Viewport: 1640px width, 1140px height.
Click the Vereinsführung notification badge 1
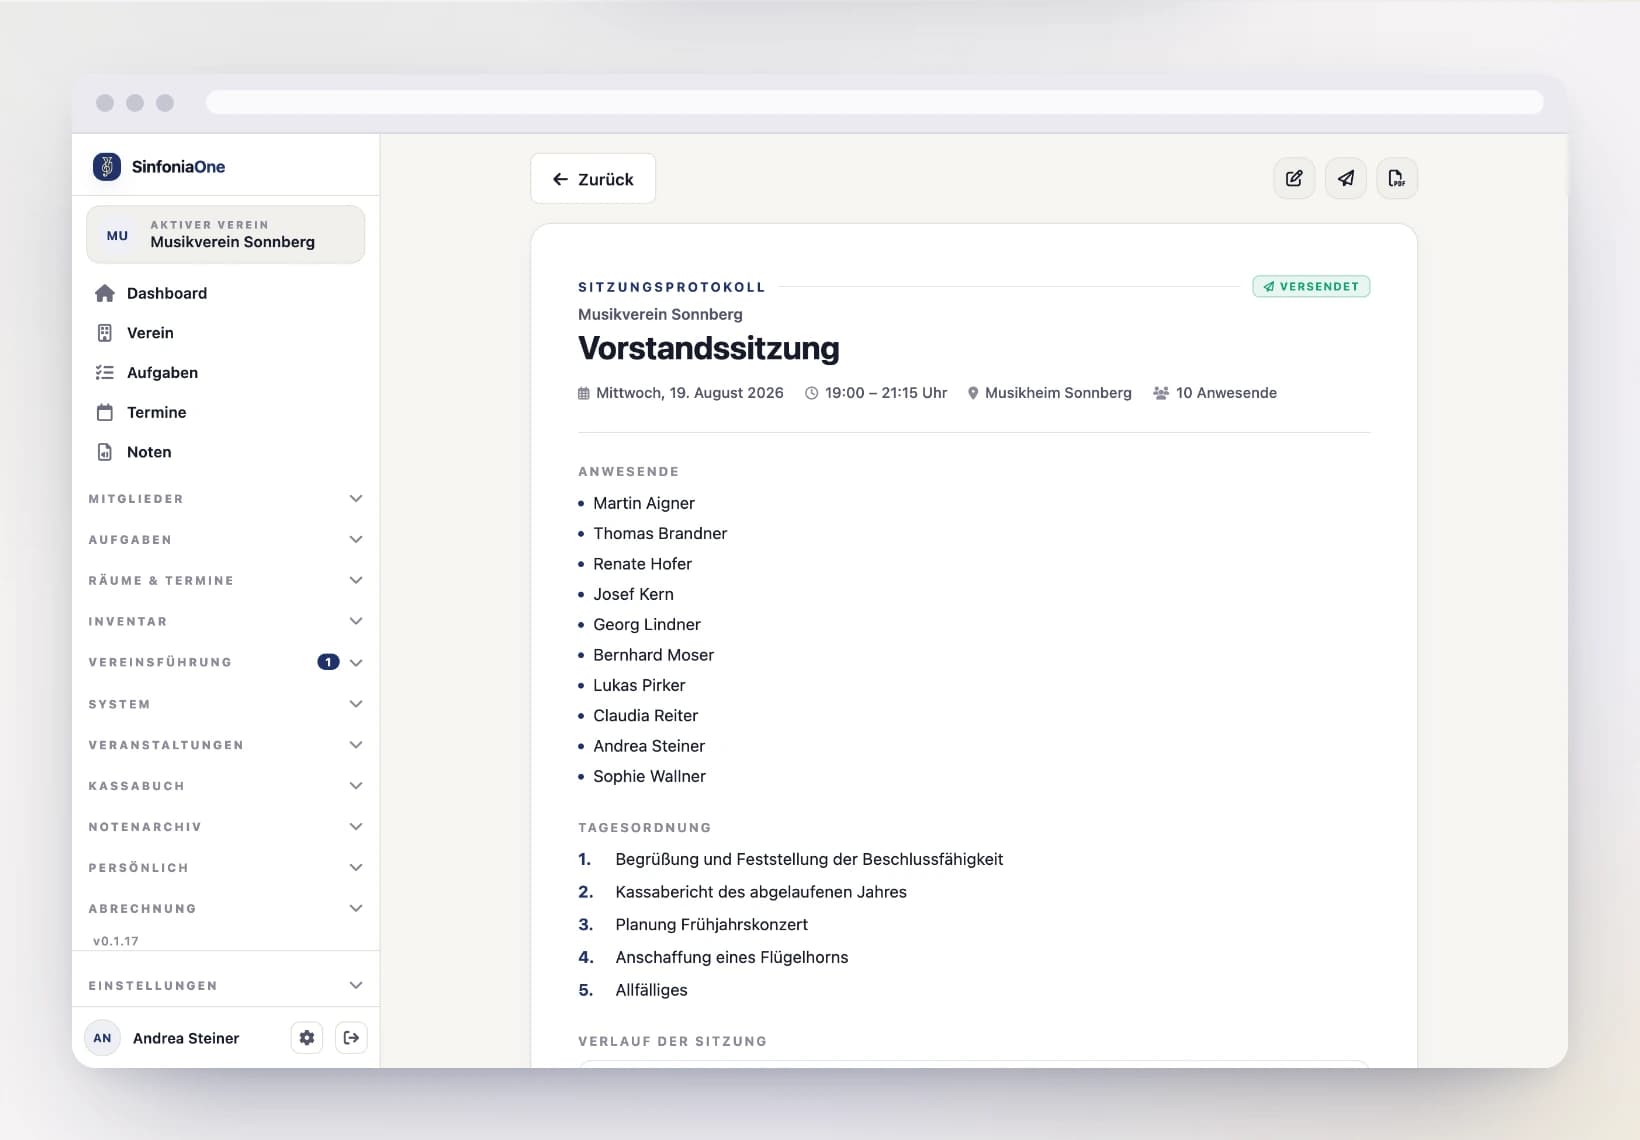(328, 662)
